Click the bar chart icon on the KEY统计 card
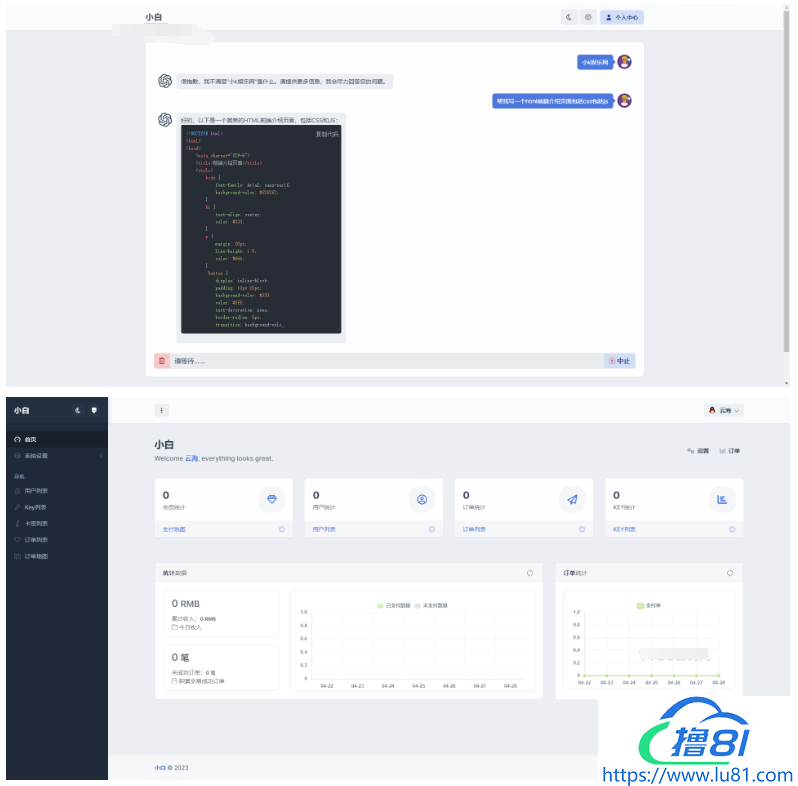The height and width of the screenshot is (786, 798). (722, 499)
